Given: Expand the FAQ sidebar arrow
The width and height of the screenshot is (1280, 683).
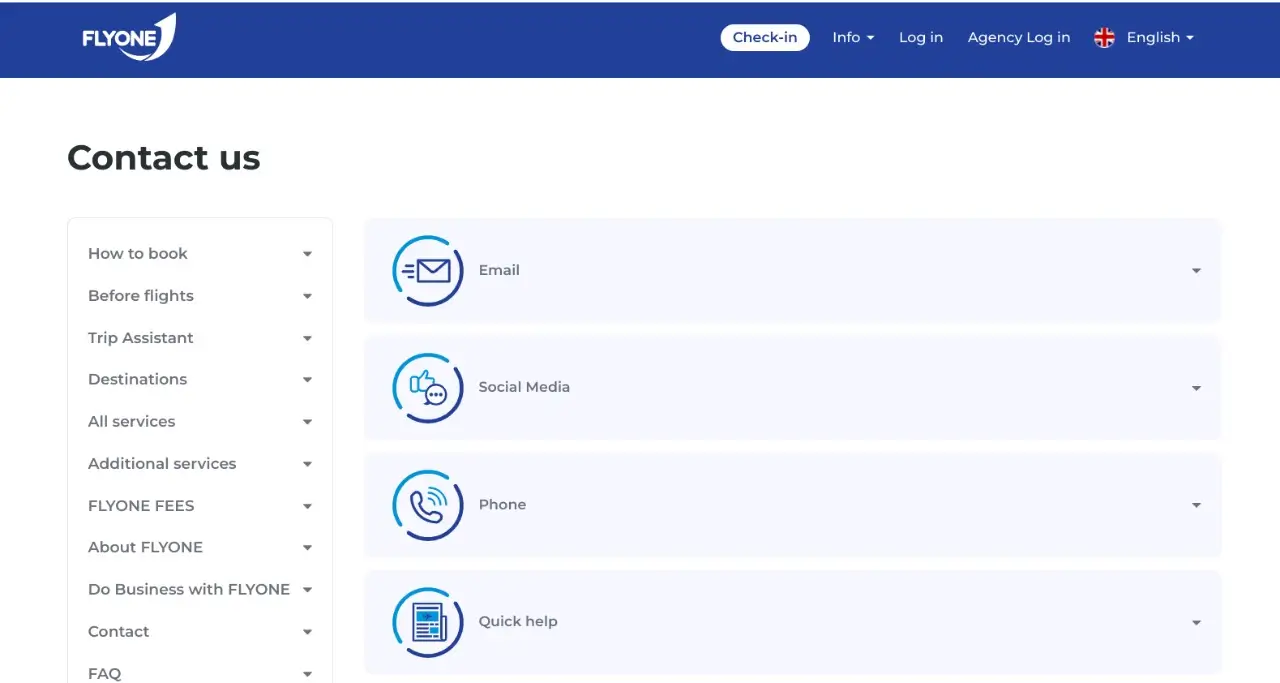Looking at the screenshot, I should (x=307, y=674).
